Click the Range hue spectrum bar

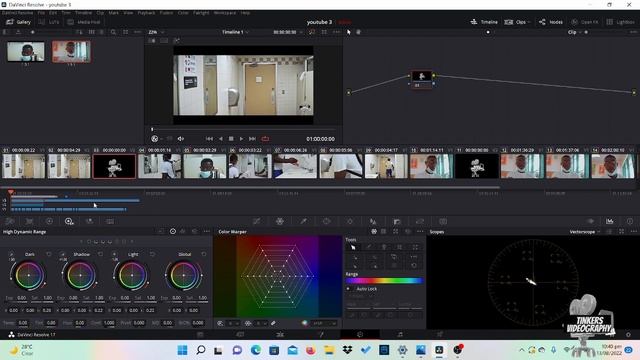click(x=384, y=281)
